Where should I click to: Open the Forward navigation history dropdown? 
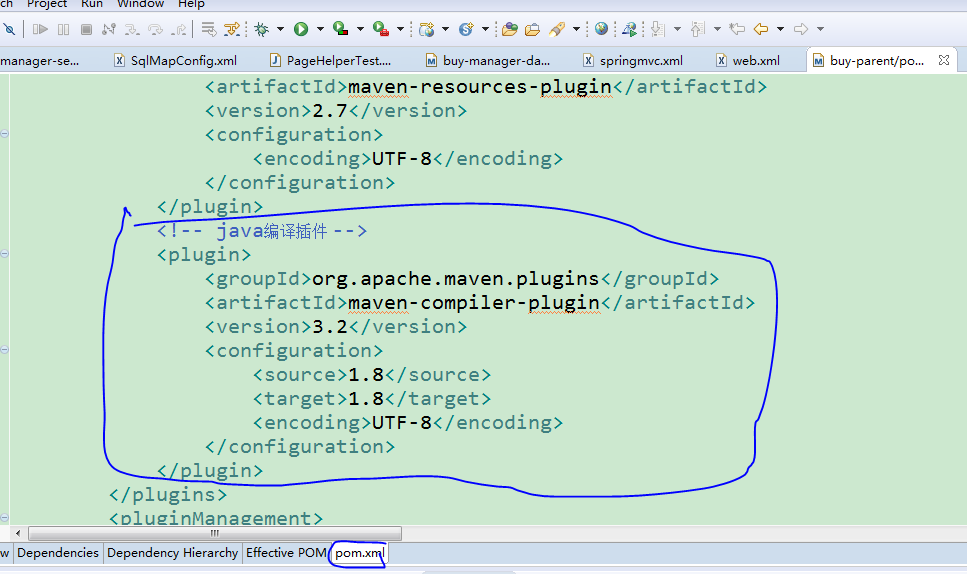coord(820,29)
